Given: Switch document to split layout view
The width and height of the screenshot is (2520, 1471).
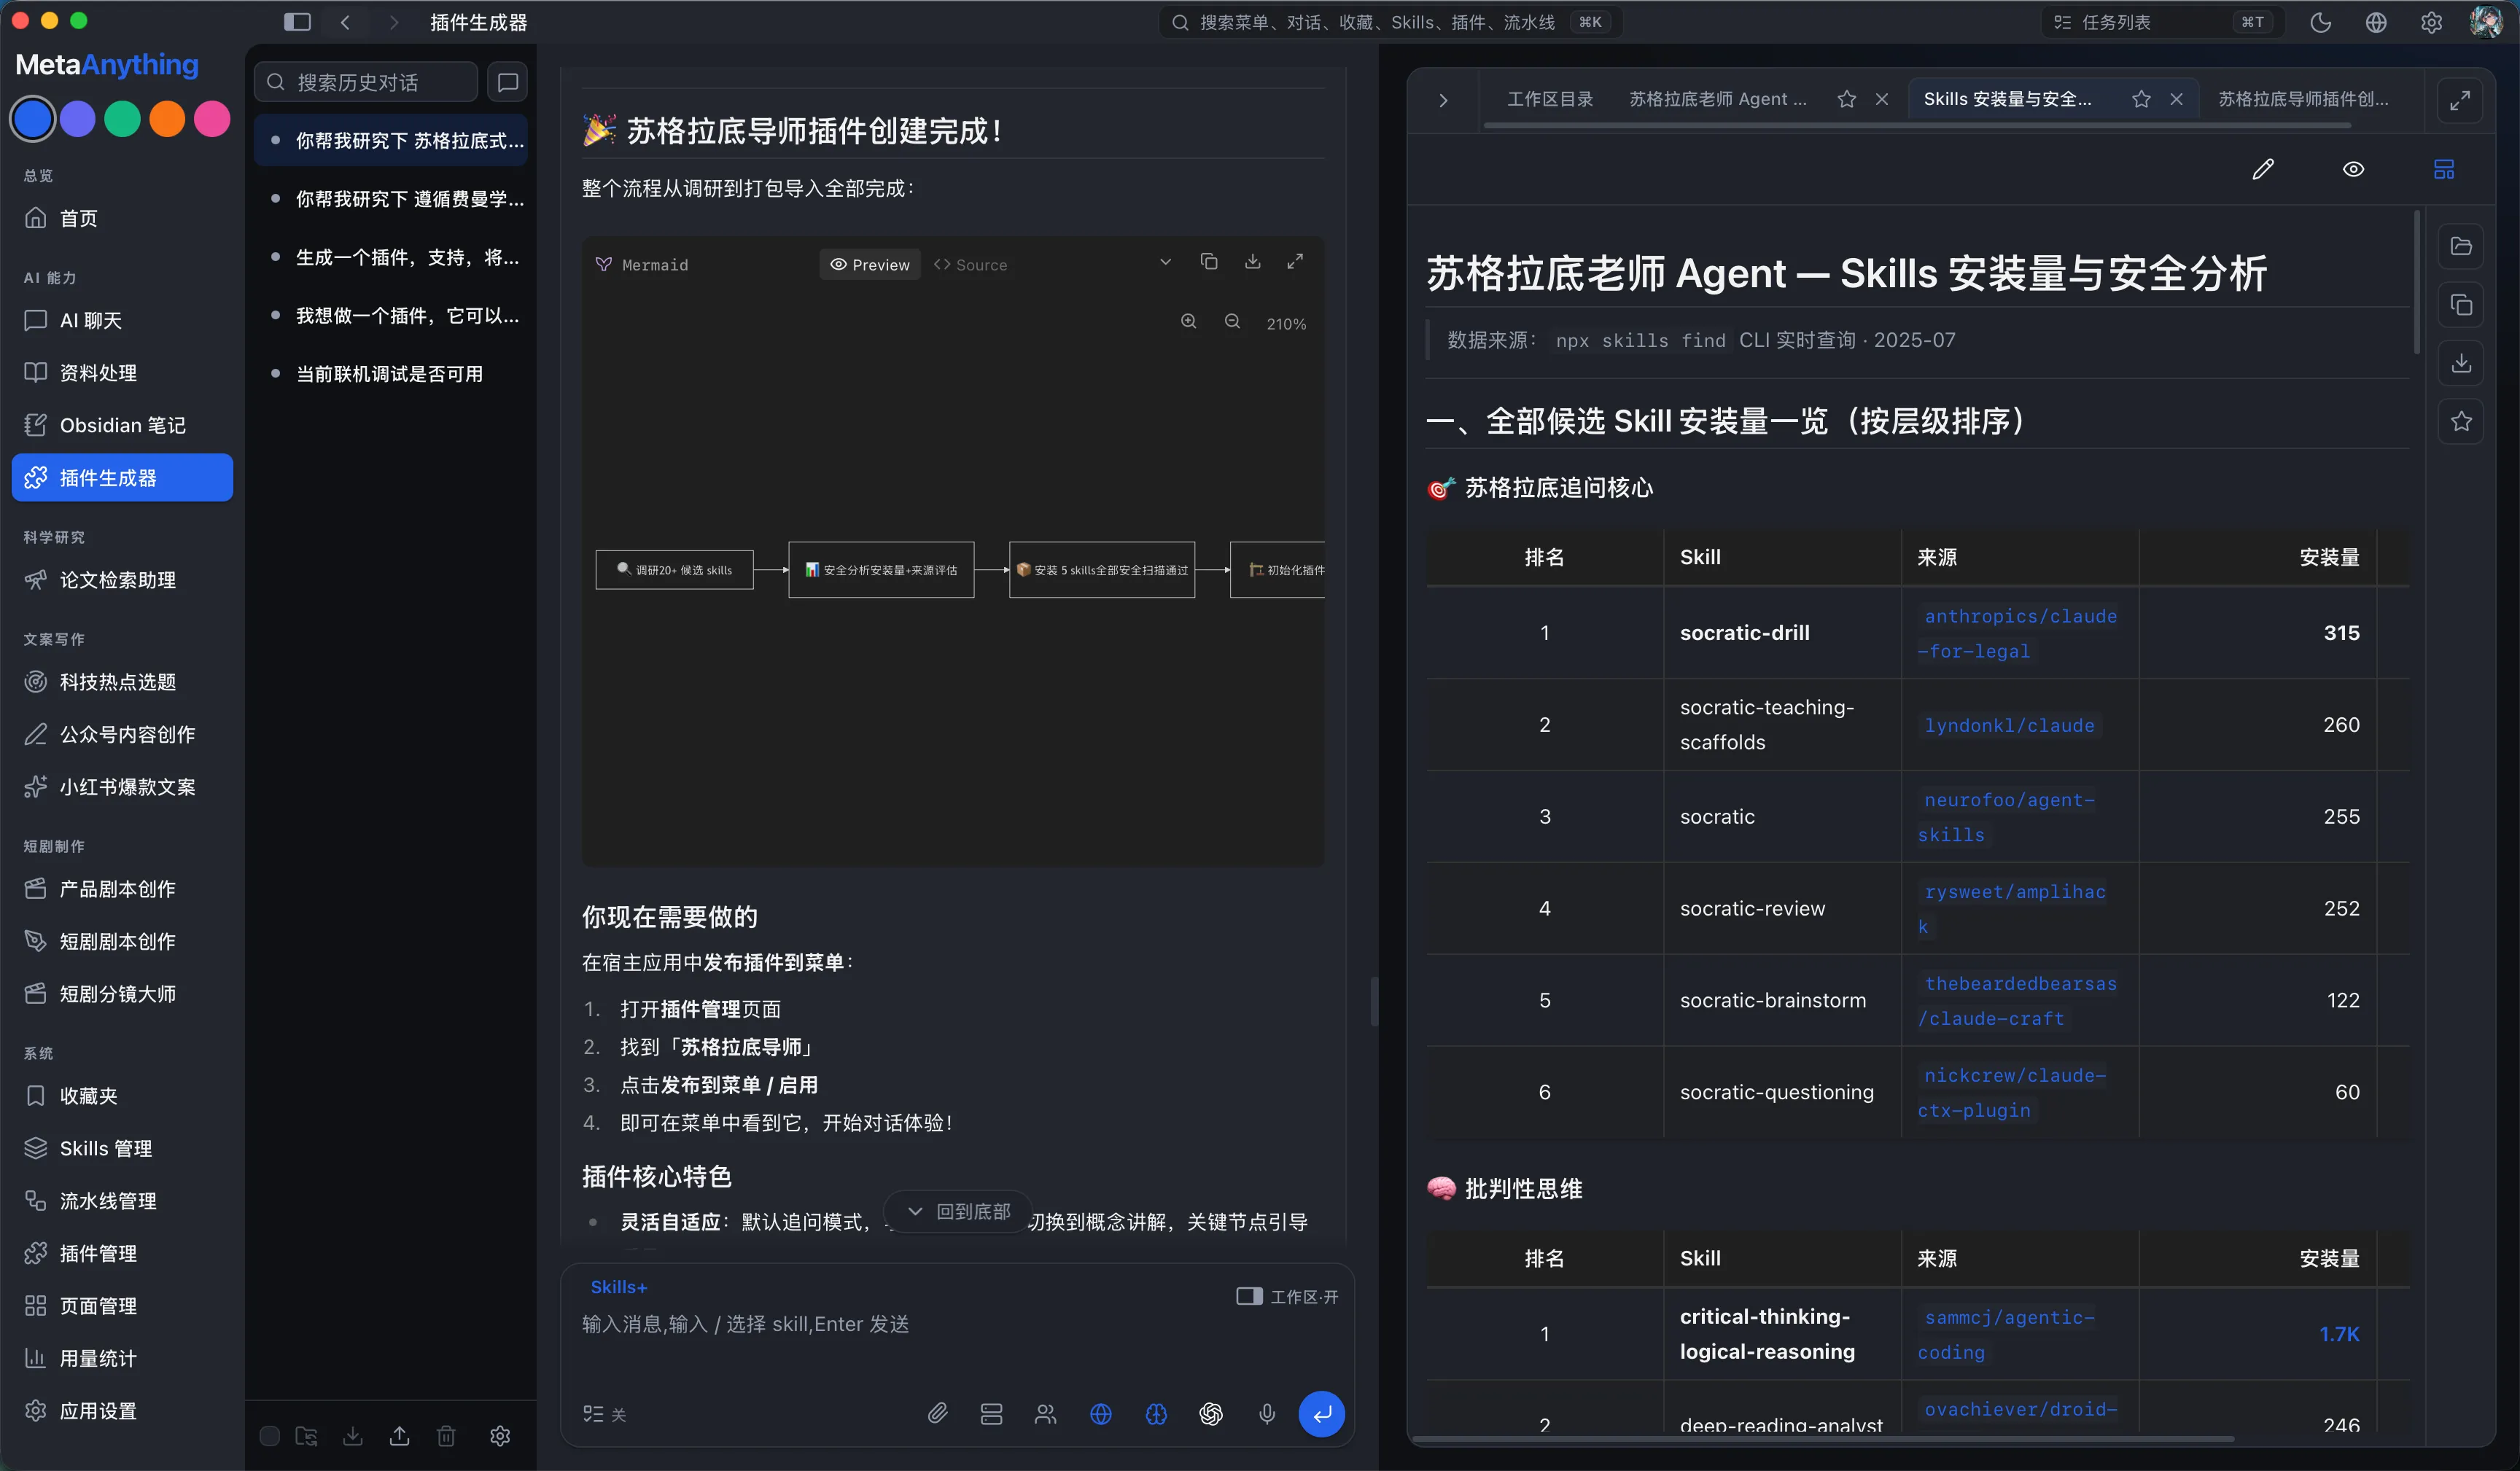Looking at the screenshot, I should (x=2444, y=169).
